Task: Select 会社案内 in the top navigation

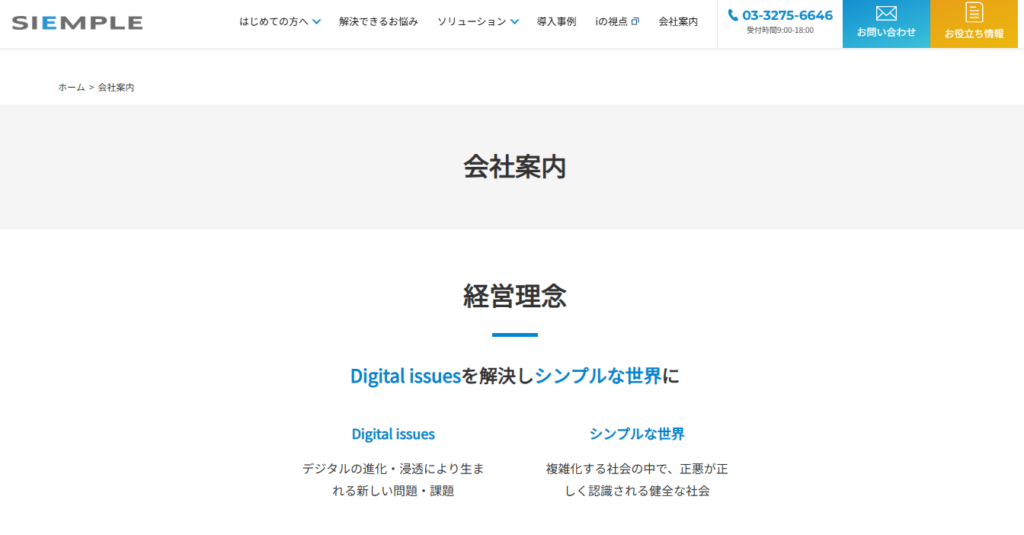Action: pos(678,22)
